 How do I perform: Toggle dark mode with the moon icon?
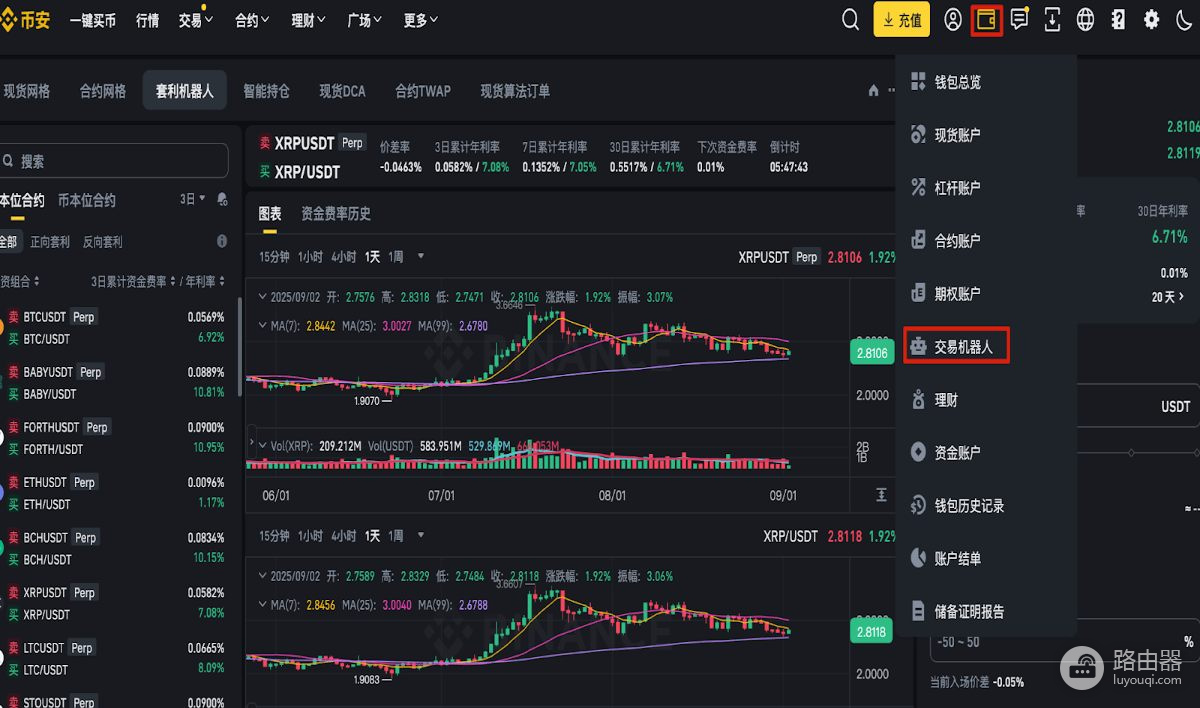[x=1183, y=20]
